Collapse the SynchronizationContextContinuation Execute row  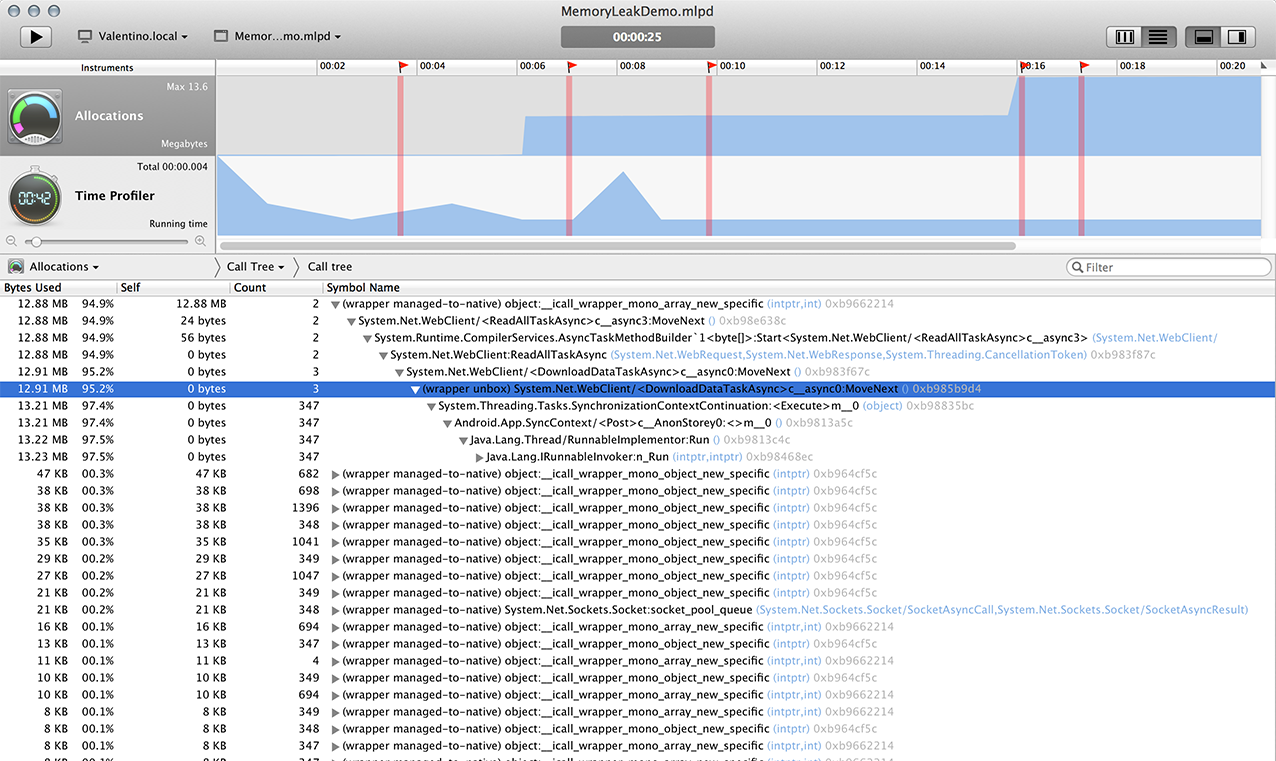(x=432, y=406)
